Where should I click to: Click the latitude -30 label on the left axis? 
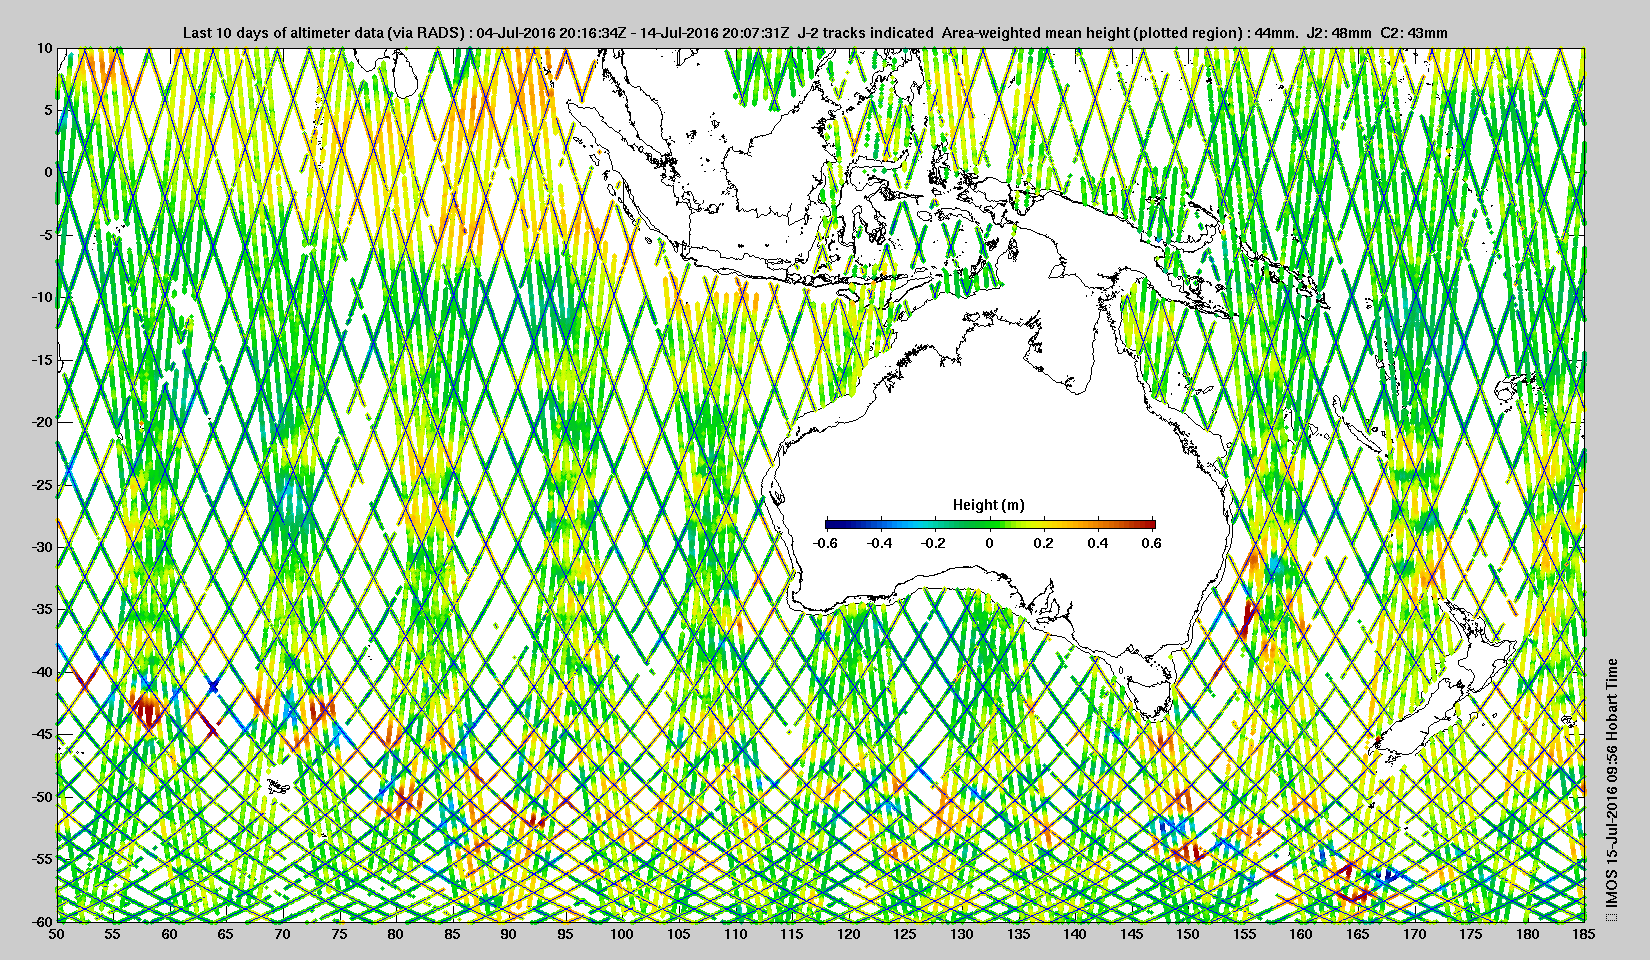40,547
